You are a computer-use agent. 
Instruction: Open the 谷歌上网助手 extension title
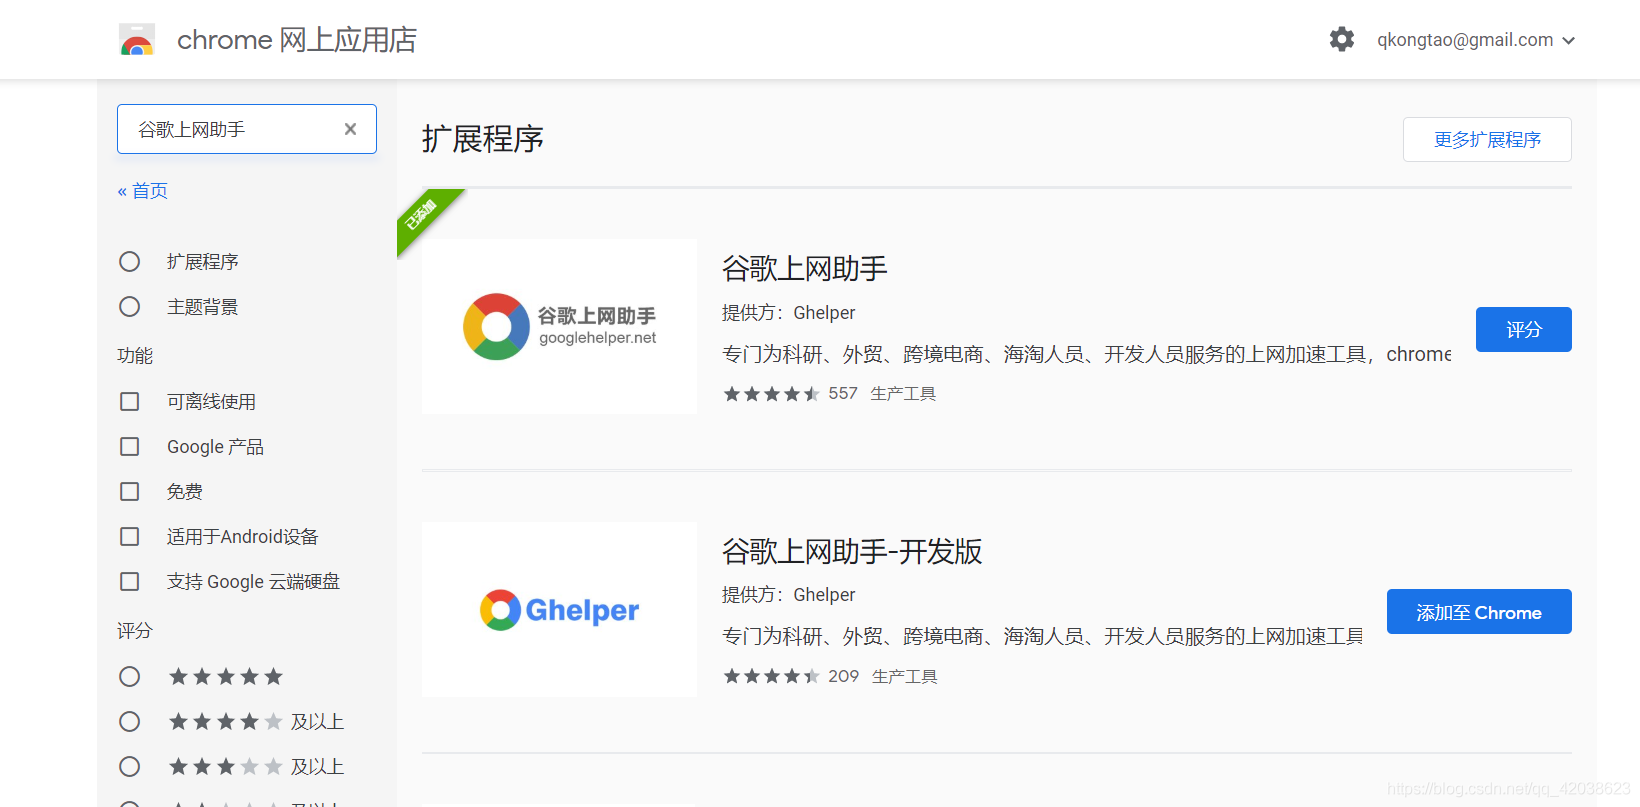[x=805, y=269]
